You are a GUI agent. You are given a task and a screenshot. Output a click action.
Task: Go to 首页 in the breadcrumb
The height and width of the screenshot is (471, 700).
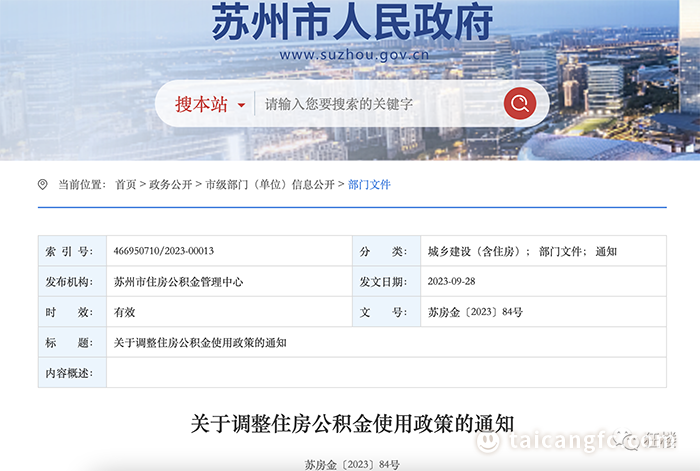tap(125, 184)
